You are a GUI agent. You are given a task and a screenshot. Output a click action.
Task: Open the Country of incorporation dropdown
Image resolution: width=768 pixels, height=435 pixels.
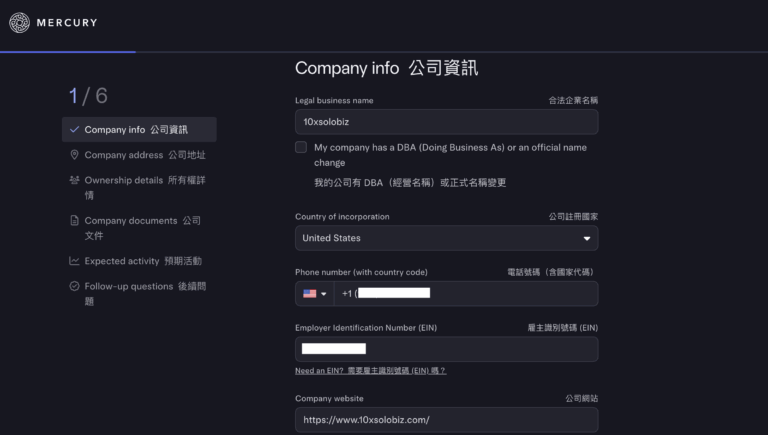pyautogui.click(x=446, y=238)
